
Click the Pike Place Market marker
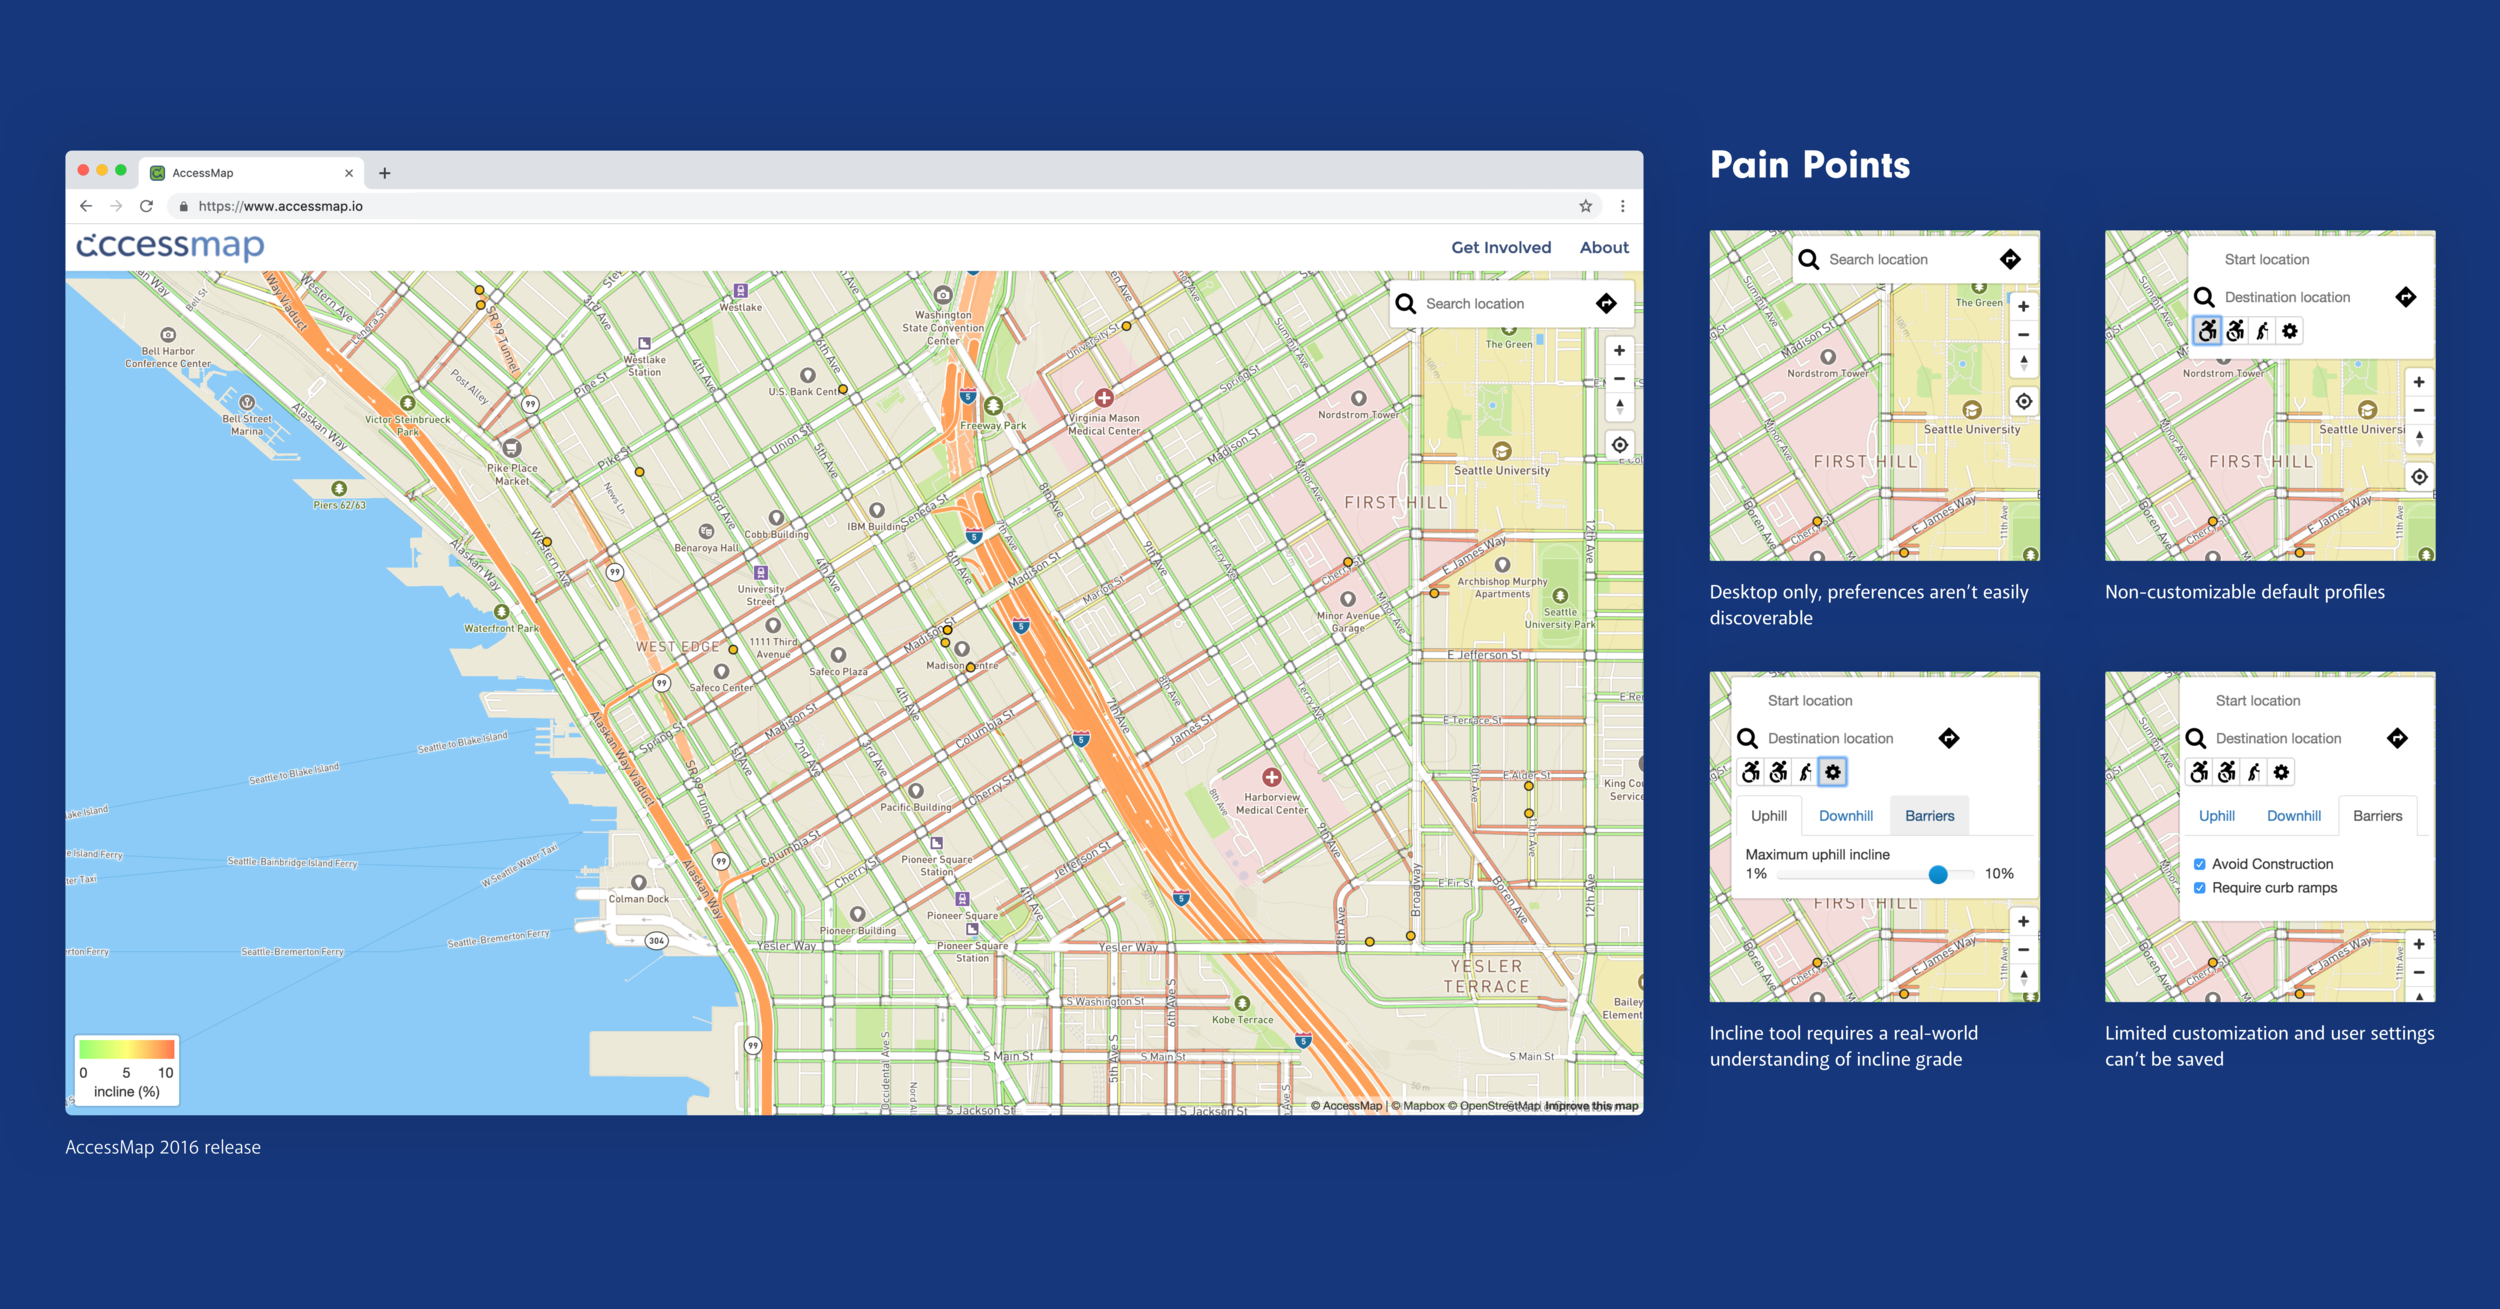pos(512,448)
